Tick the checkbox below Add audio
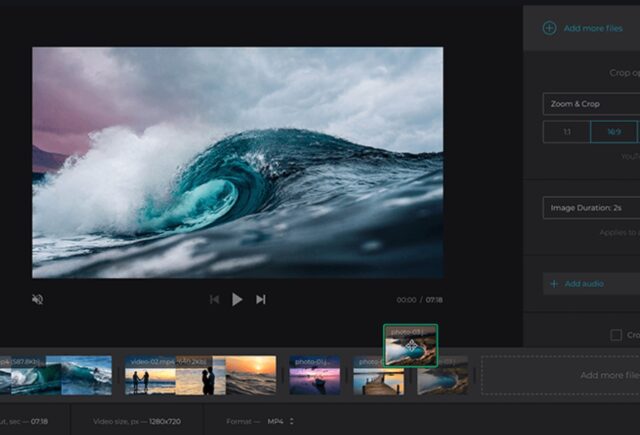 (616, 335)
